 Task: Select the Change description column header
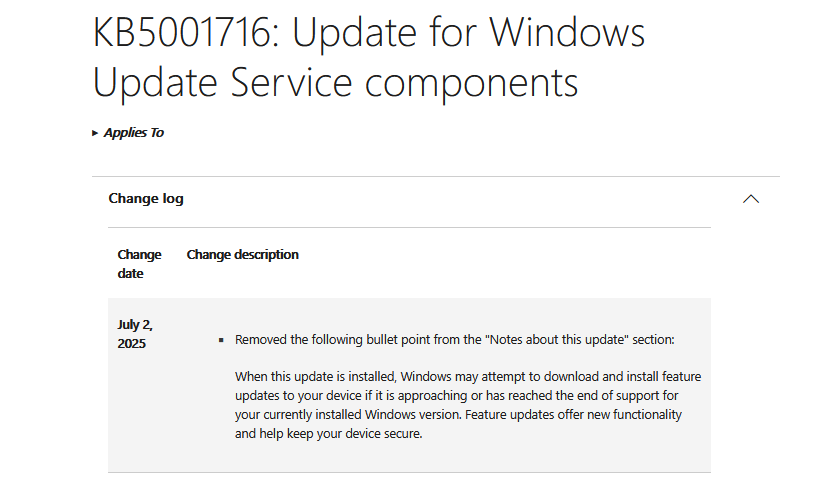pos(242,255)
